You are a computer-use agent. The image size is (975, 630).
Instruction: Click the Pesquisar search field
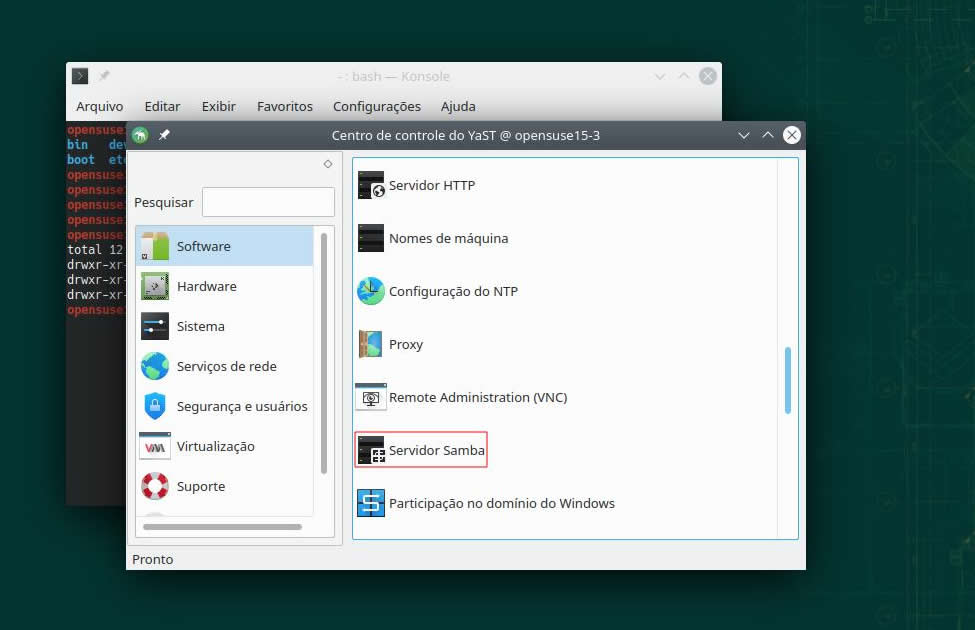(268, 202)
